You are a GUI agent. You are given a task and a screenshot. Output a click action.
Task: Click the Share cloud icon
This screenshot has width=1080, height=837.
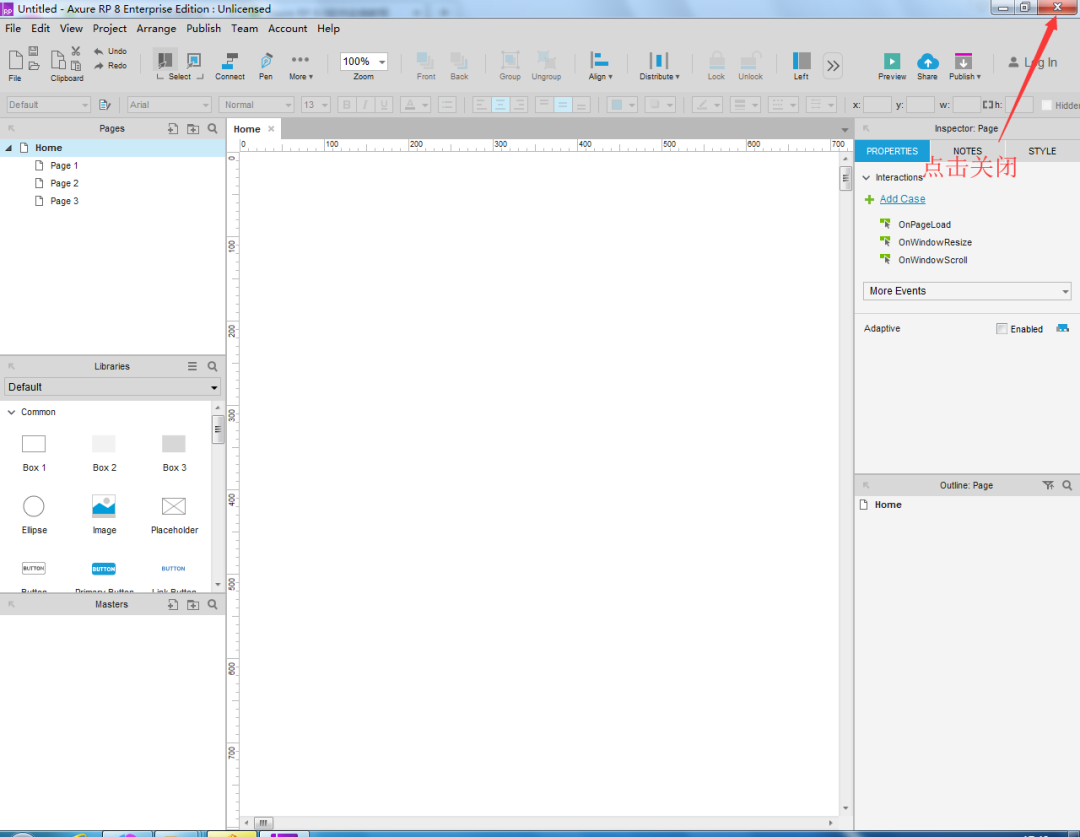coord(927,60)
